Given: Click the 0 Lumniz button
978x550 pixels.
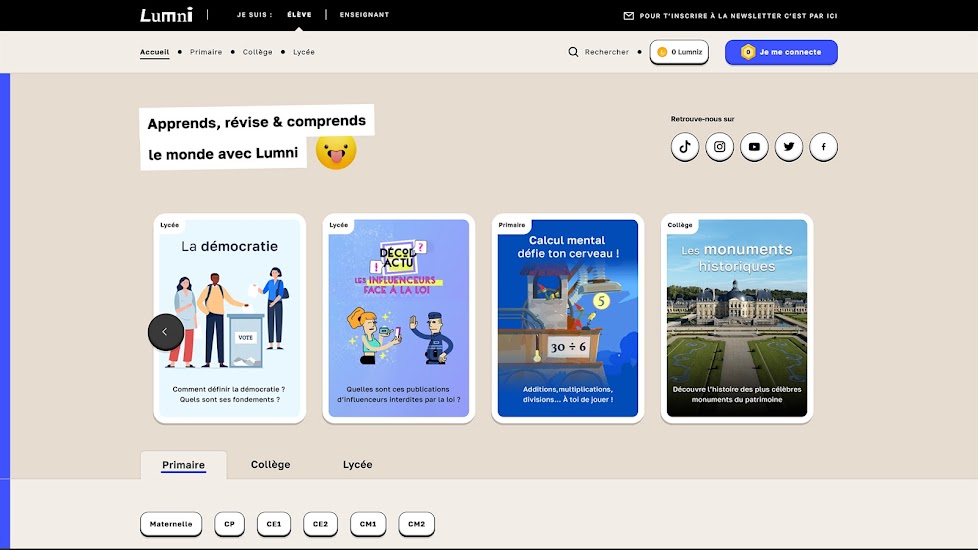Looking at the screenshot, I should pyautogui.click(x=679, y=52).
